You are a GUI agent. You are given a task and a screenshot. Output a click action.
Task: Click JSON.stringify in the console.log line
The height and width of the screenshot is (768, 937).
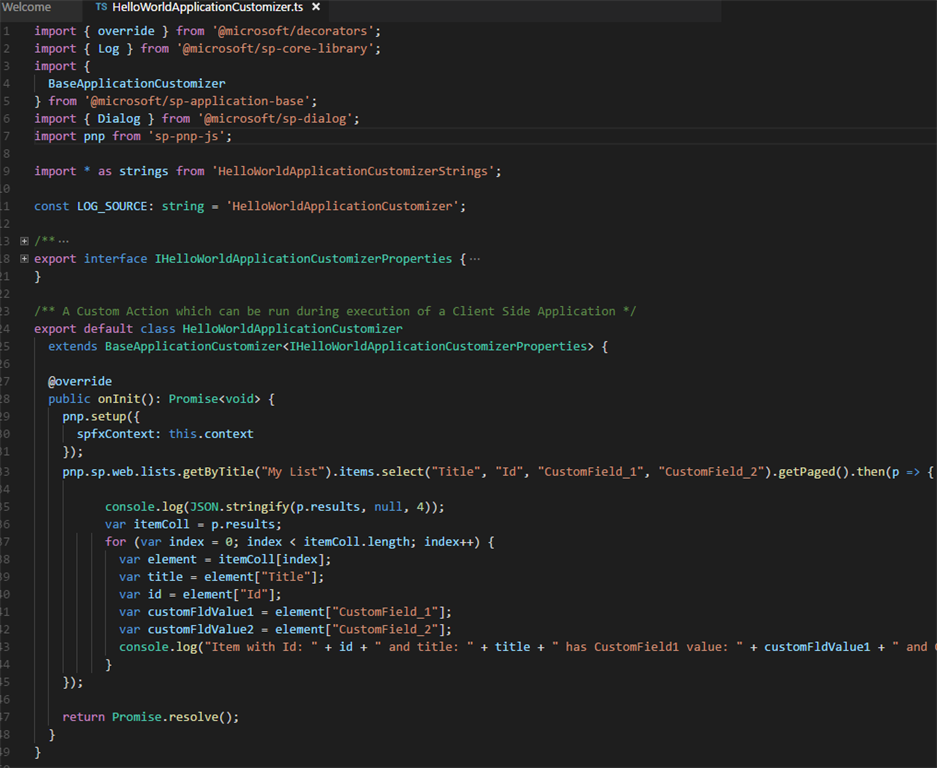240,507
